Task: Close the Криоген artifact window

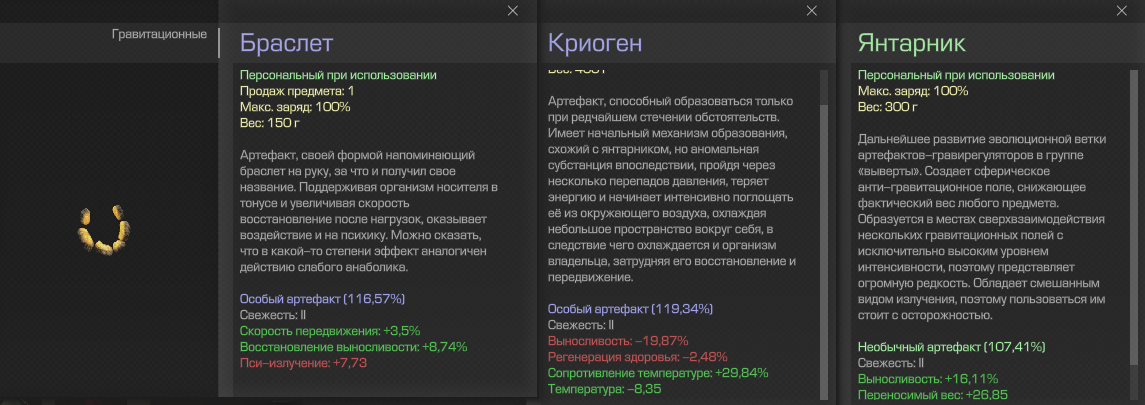Action: [811, 10]
